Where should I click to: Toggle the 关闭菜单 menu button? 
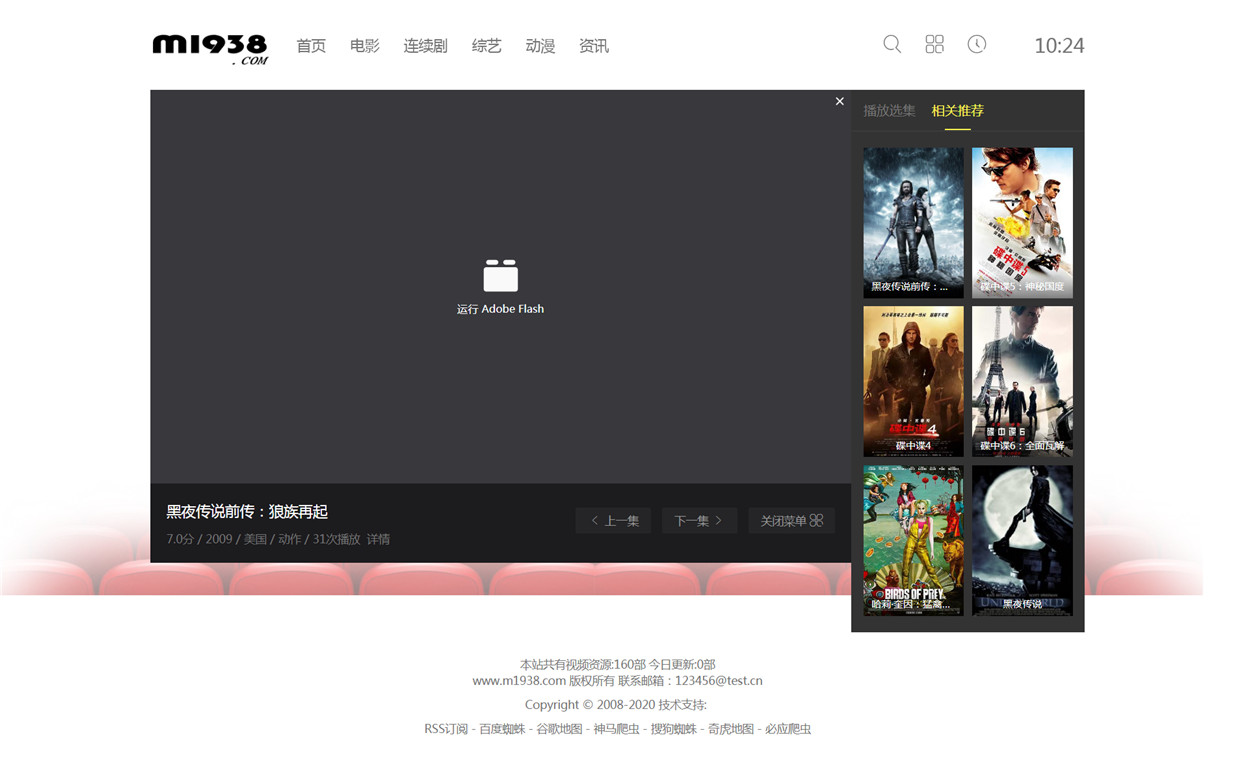click(791, 520)
